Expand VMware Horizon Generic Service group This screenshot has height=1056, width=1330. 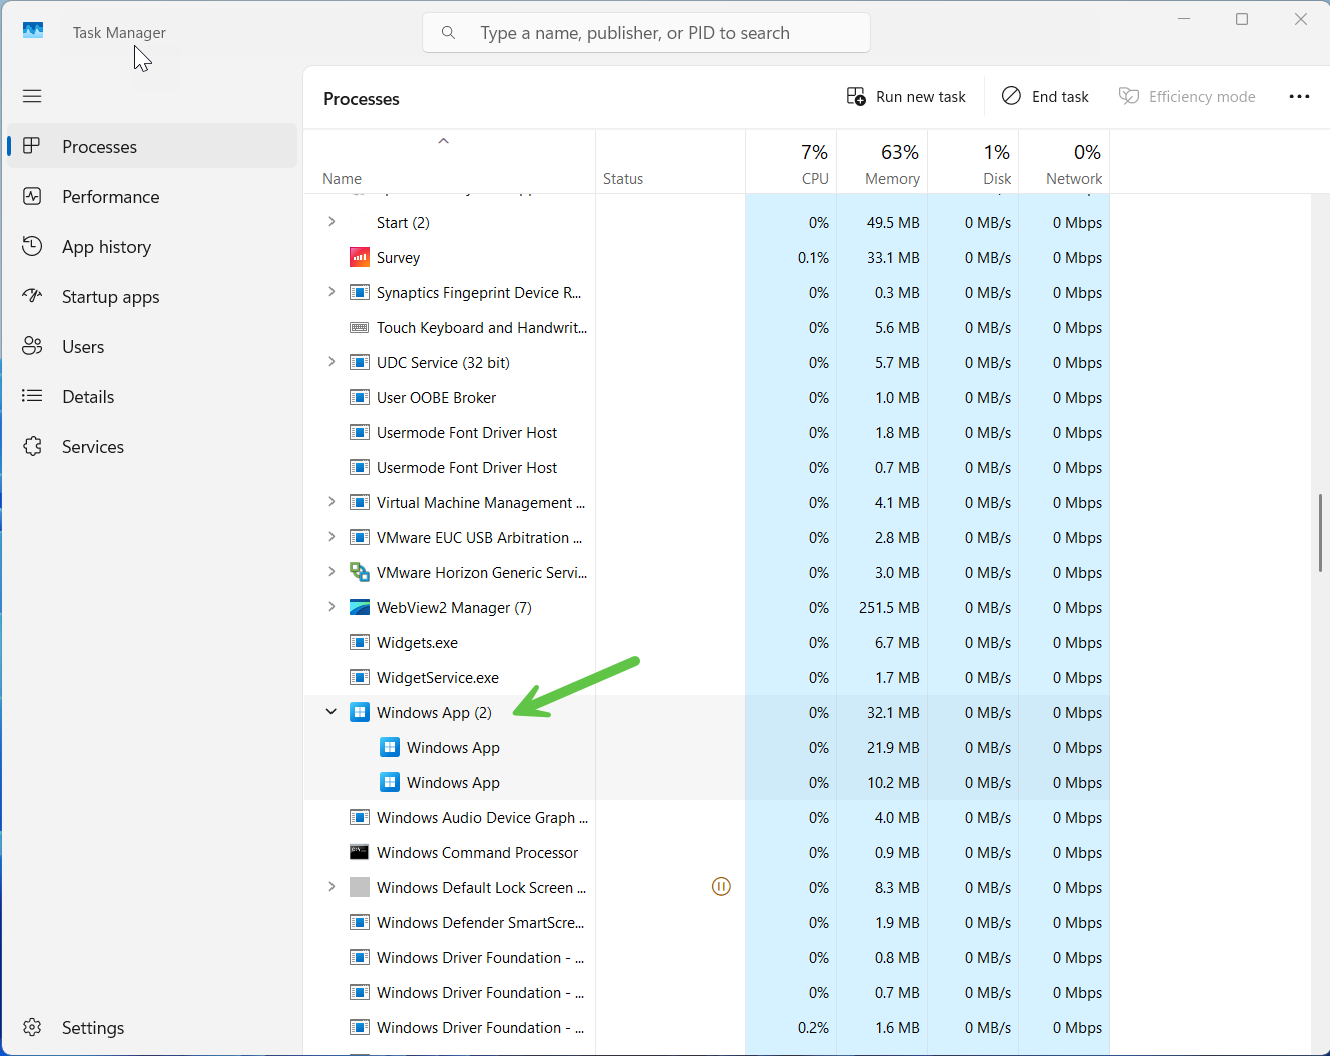(x=332, y=572)
